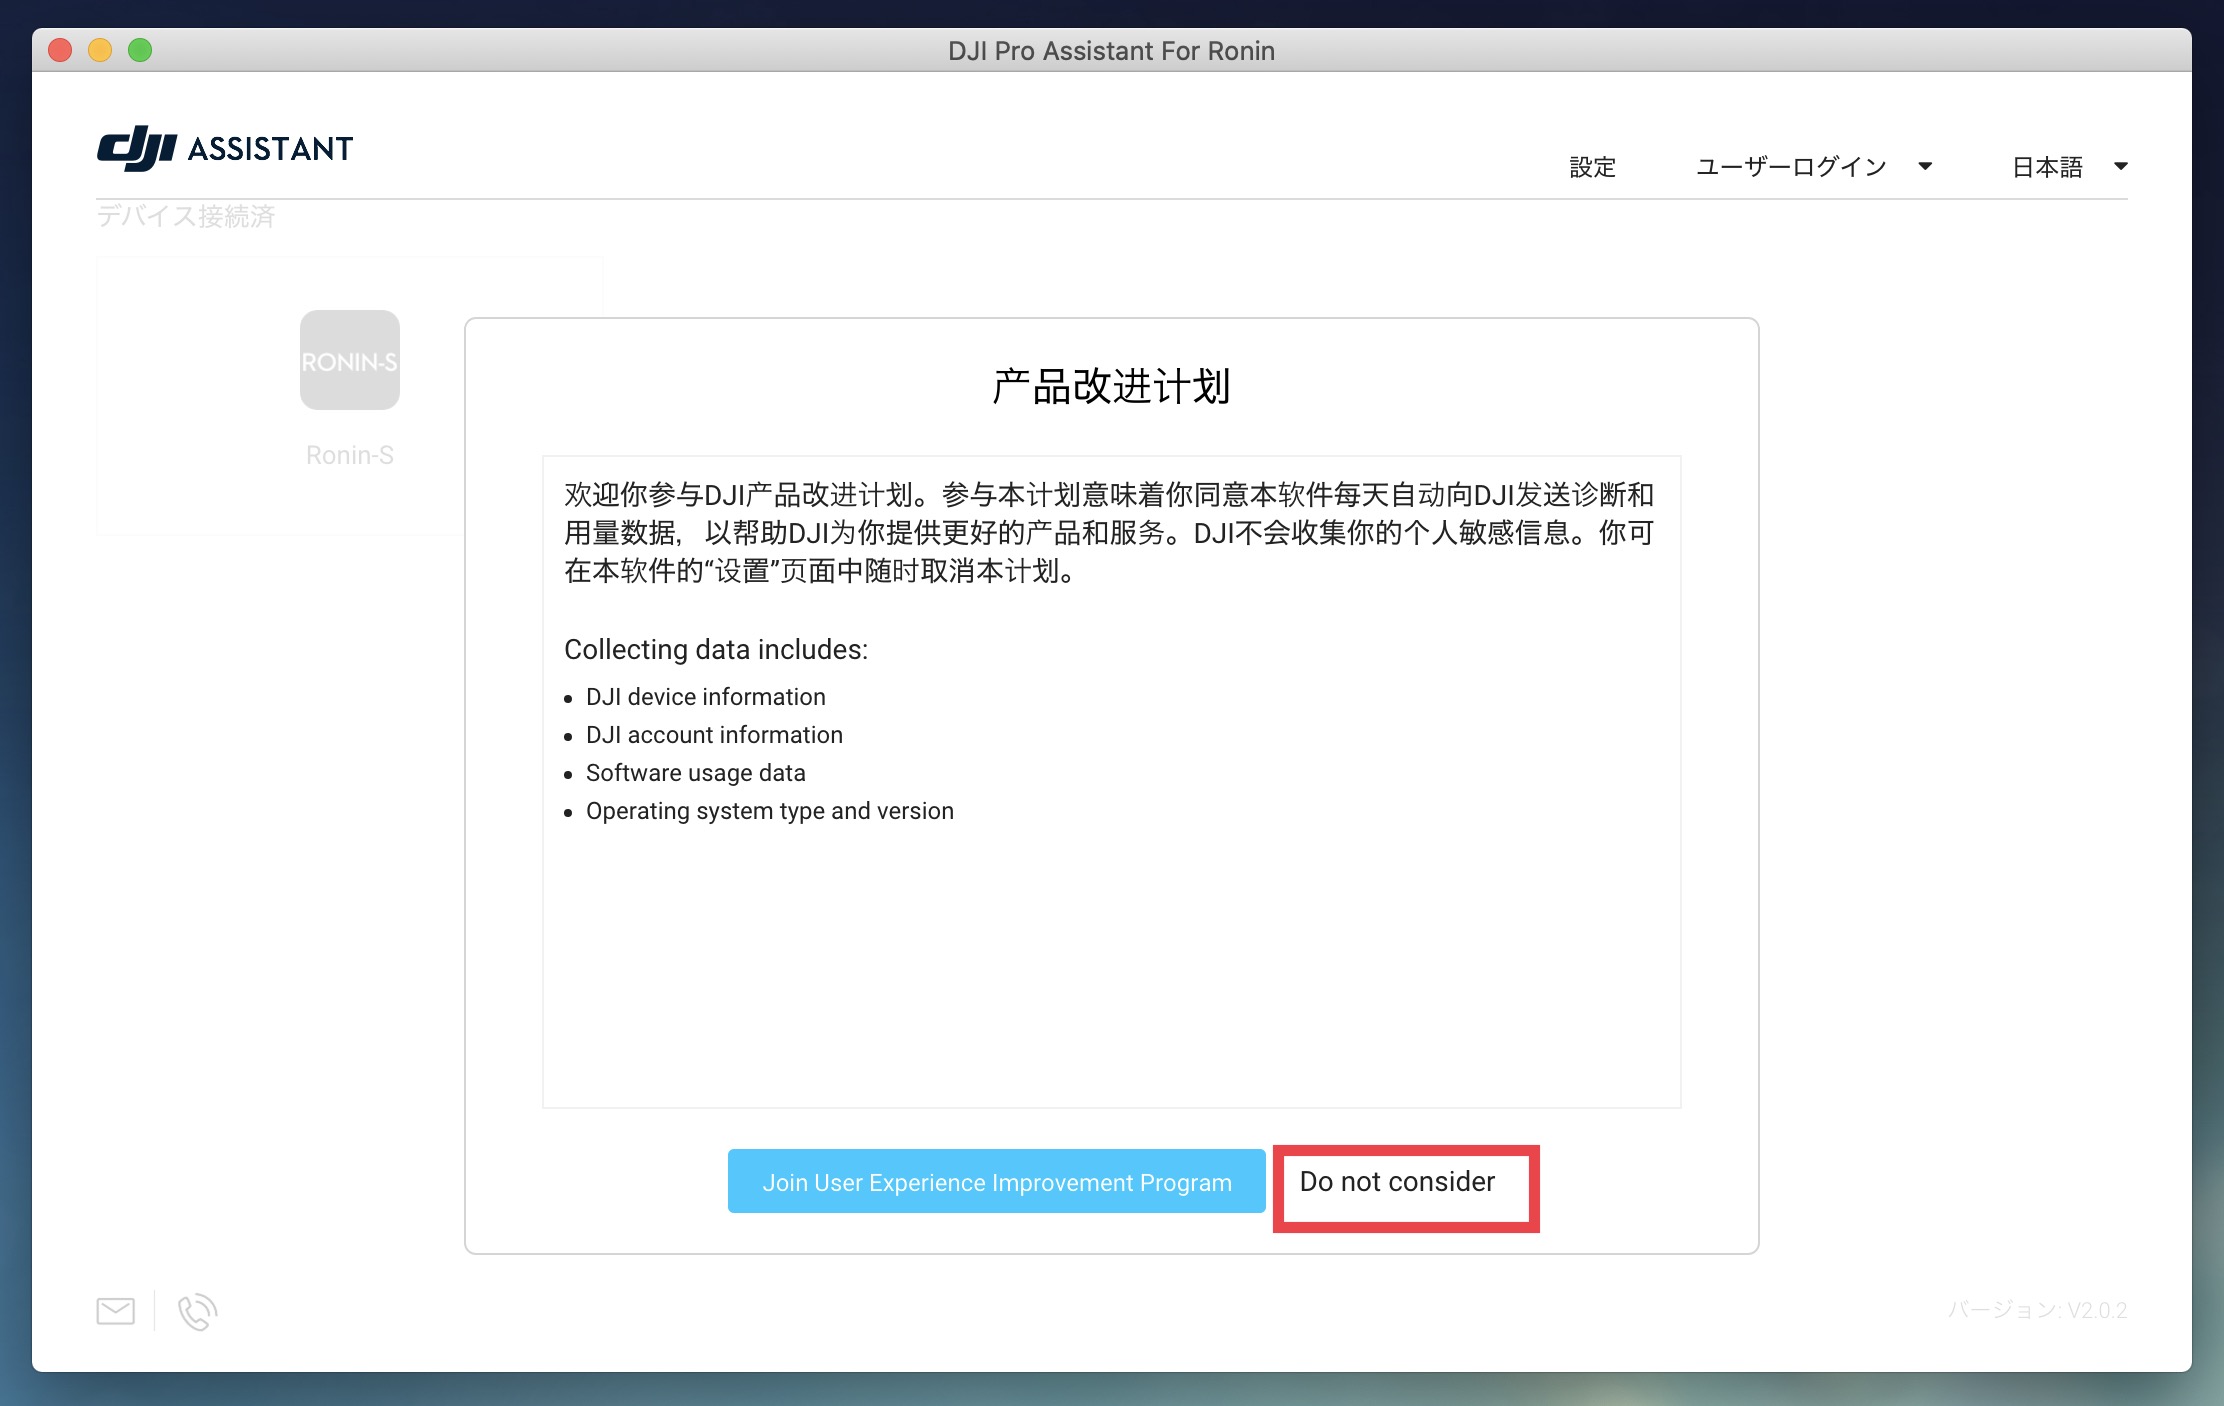Click the Do not consider button

click(1397, 1182)
